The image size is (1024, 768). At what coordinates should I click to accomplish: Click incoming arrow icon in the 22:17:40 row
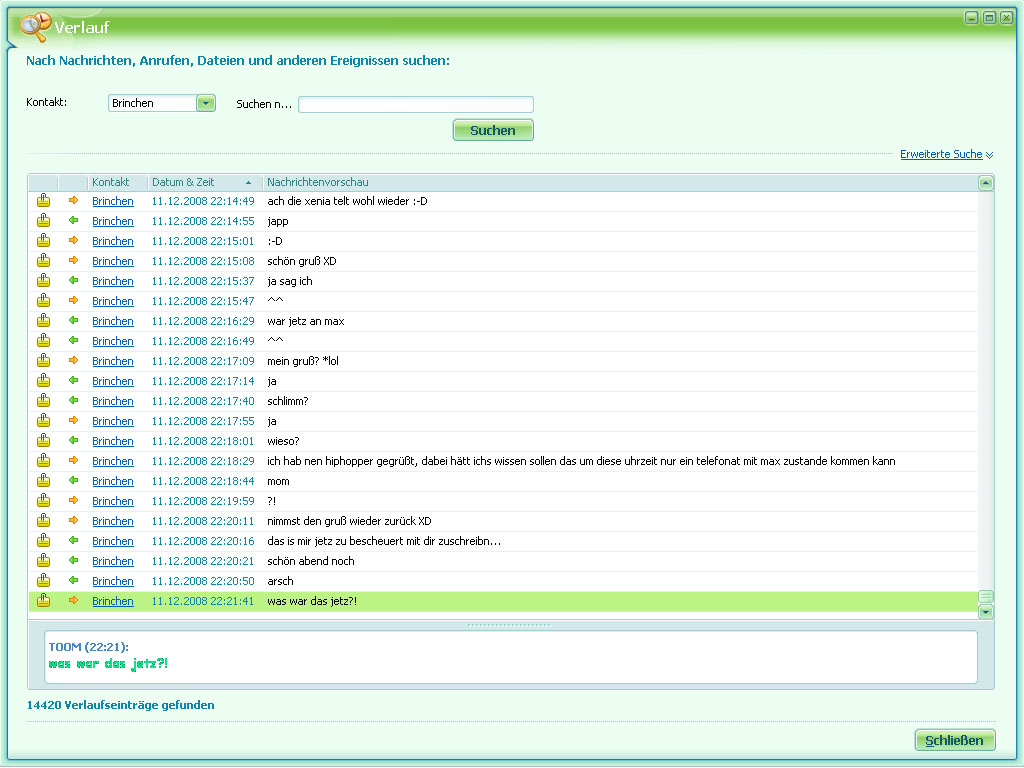(x=73, y=400)
